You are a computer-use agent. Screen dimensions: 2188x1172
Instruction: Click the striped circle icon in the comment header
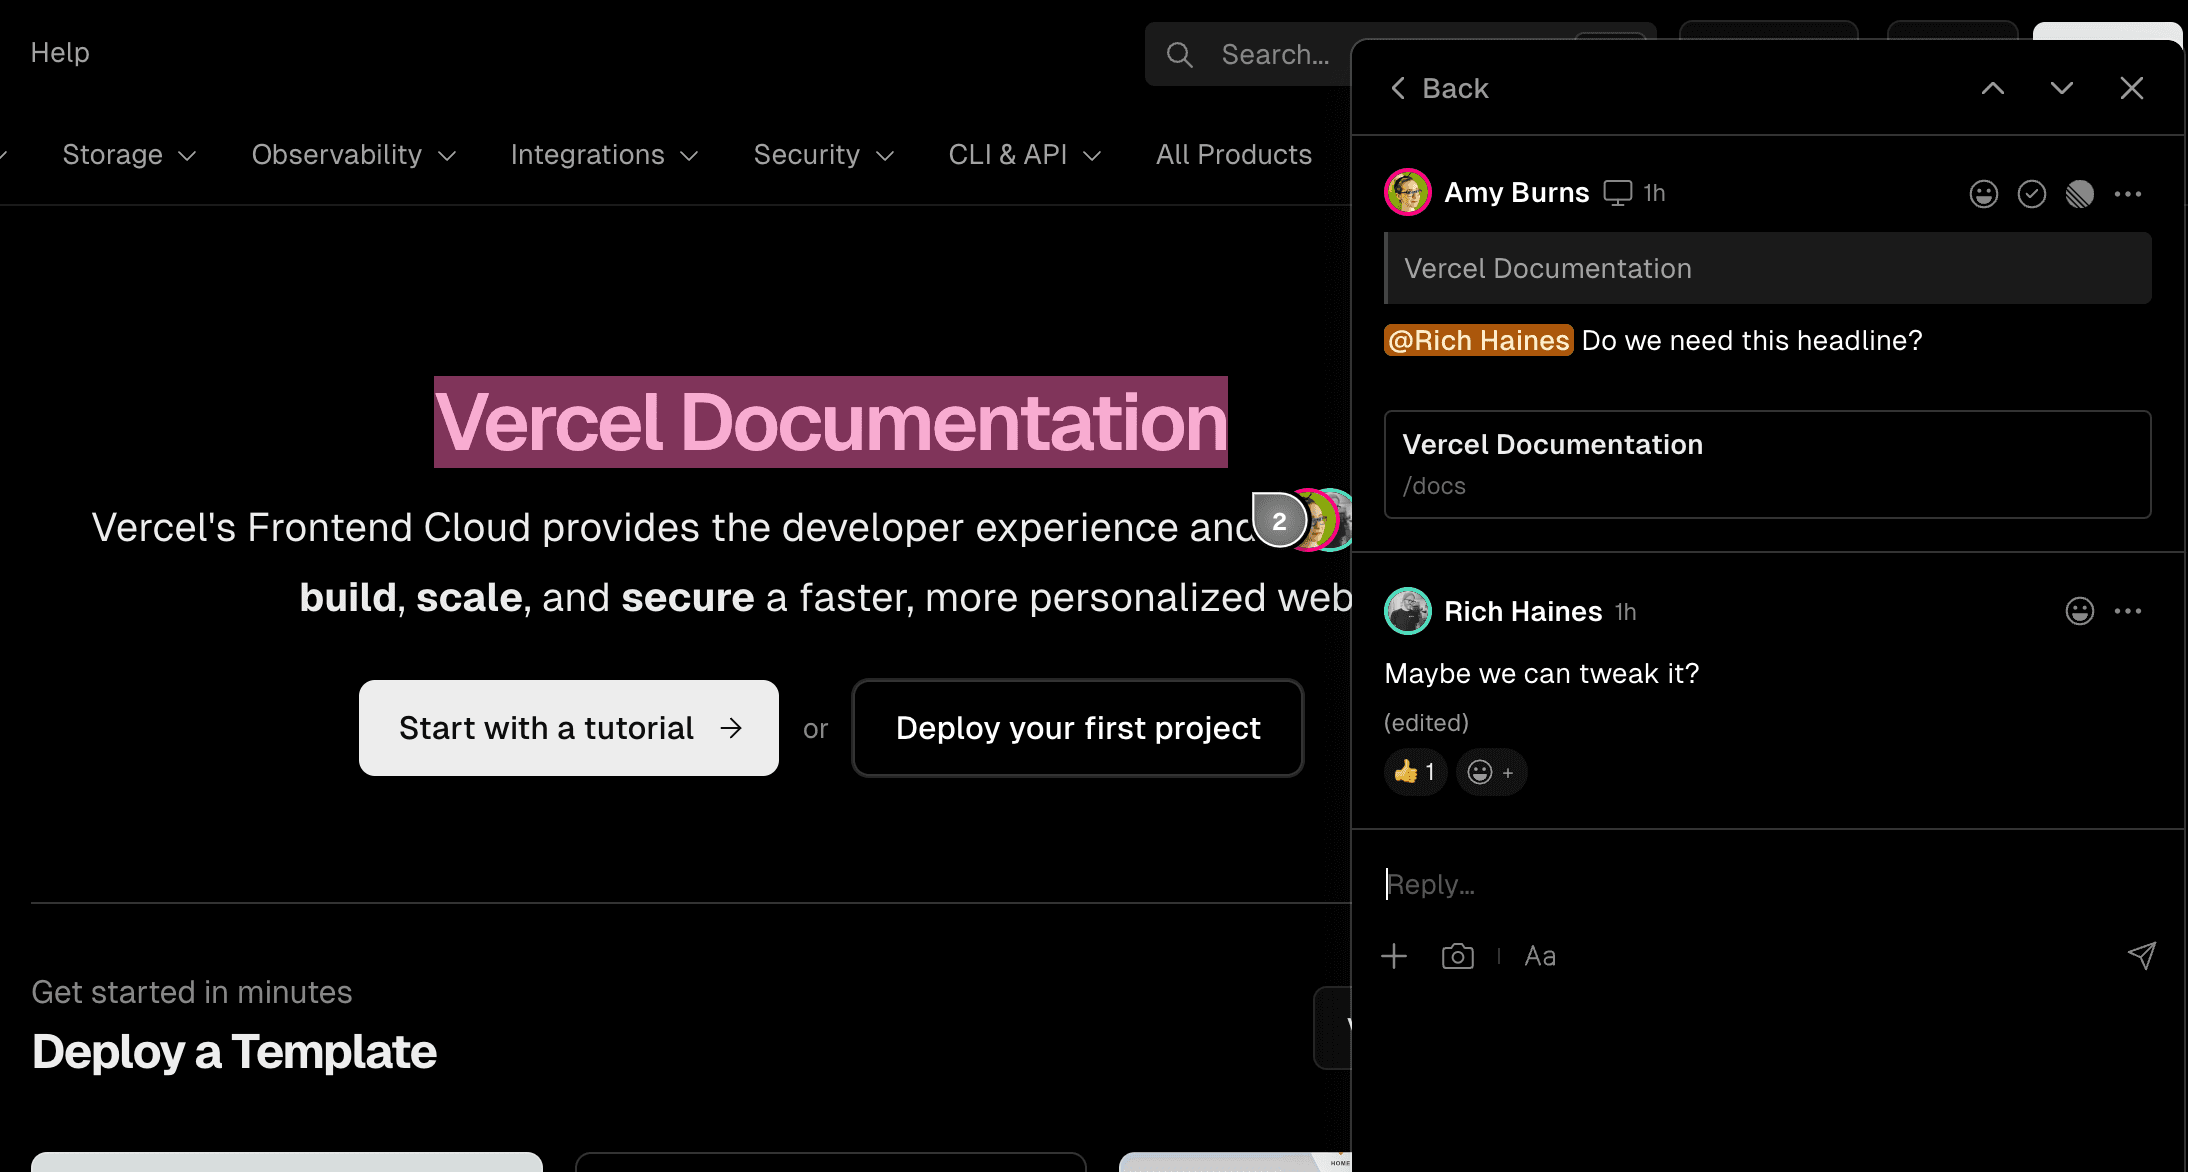click(2080, 193)
